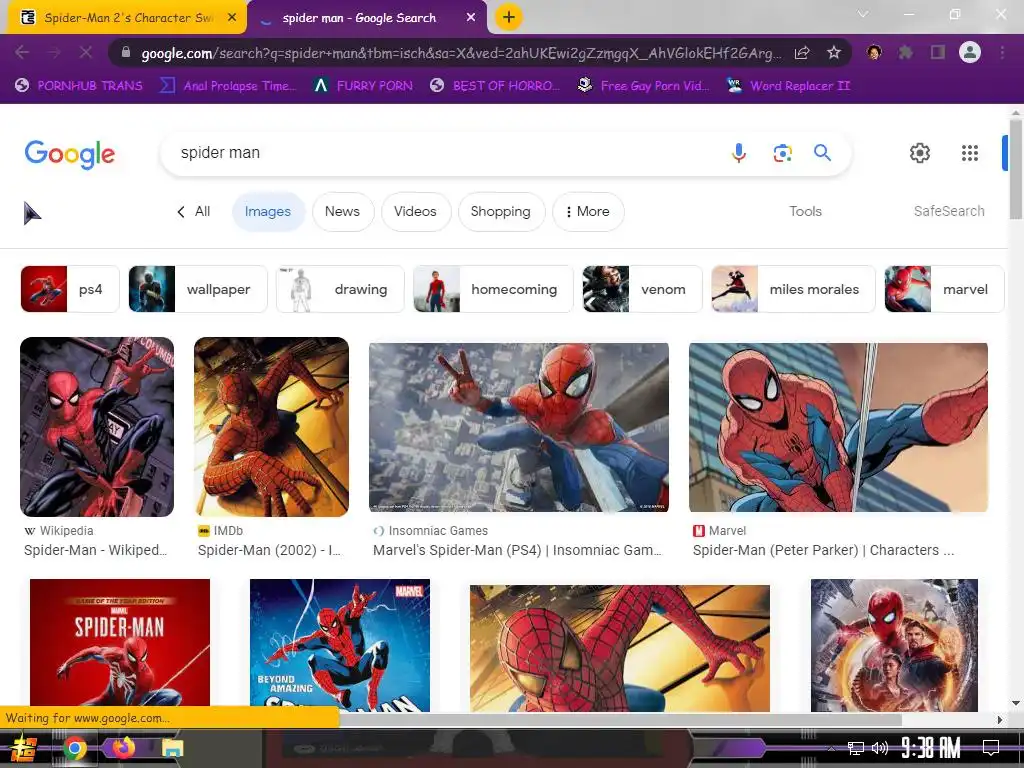Click the address bar URL
Screen dimensions: 1024x768
click(x=460, y=53)
